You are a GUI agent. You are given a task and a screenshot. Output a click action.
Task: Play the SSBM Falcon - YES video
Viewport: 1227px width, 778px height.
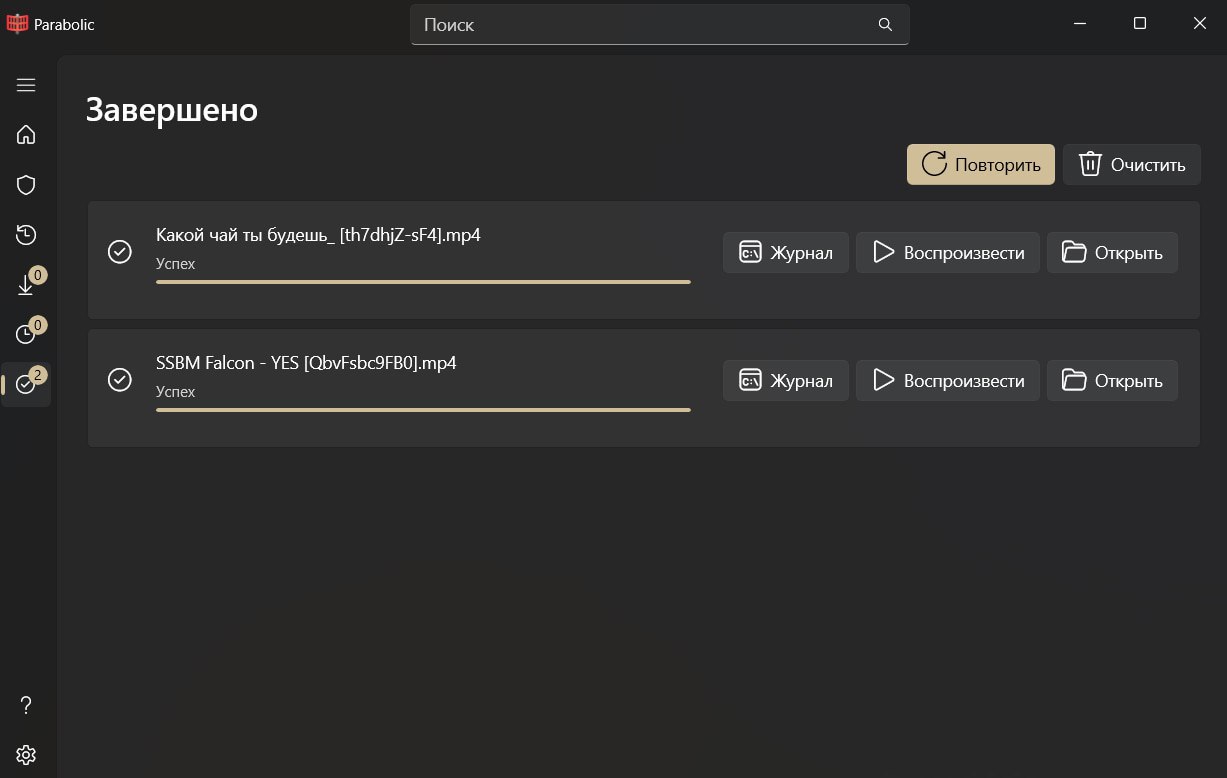pos(947,381)
